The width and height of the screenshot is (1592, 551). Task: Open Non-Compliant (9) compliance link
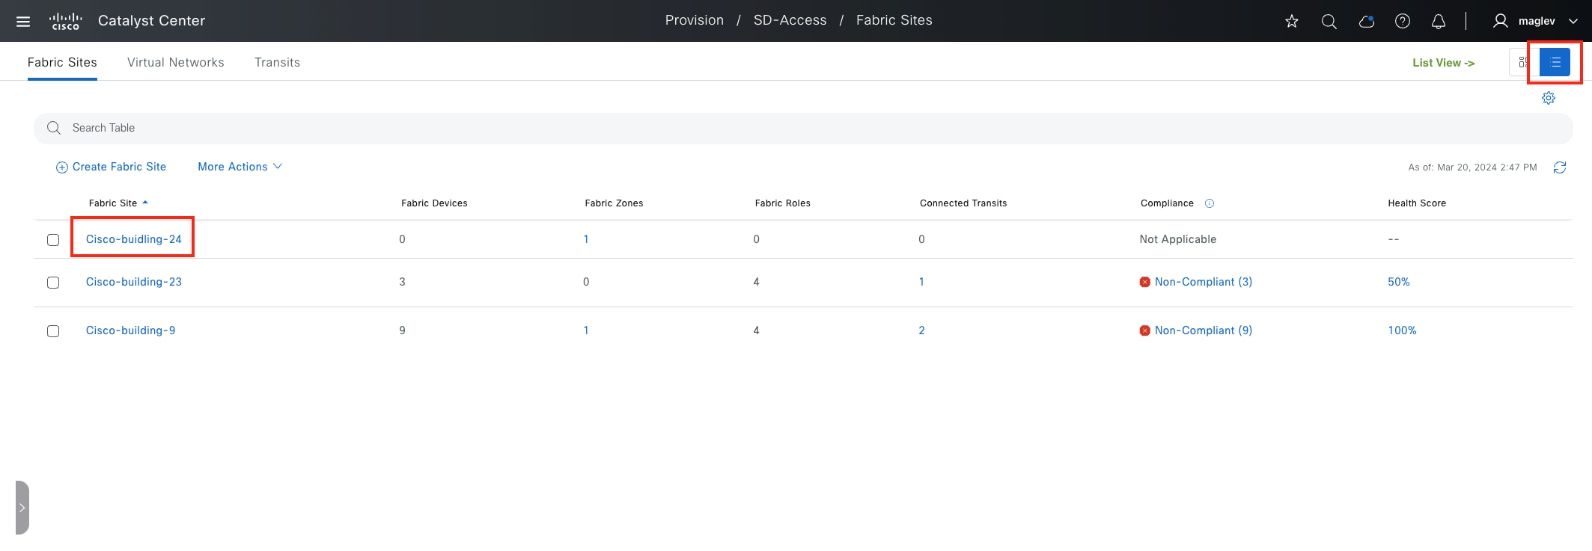pyautogui.click(x=1203, y=330)
